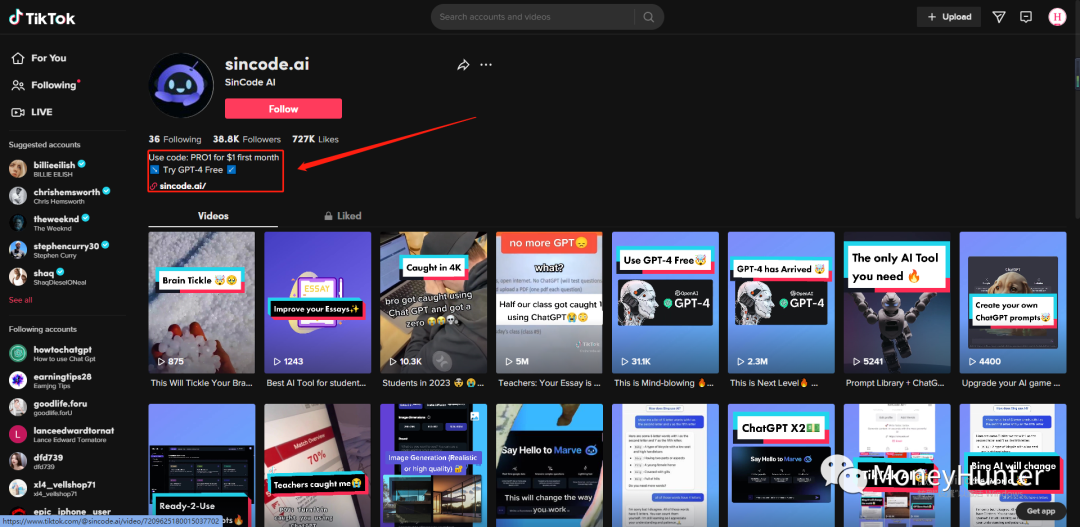Click caption 'This is Mind-blowing'
This screenshot has width=1080, height=527.
tap(665, 382)
